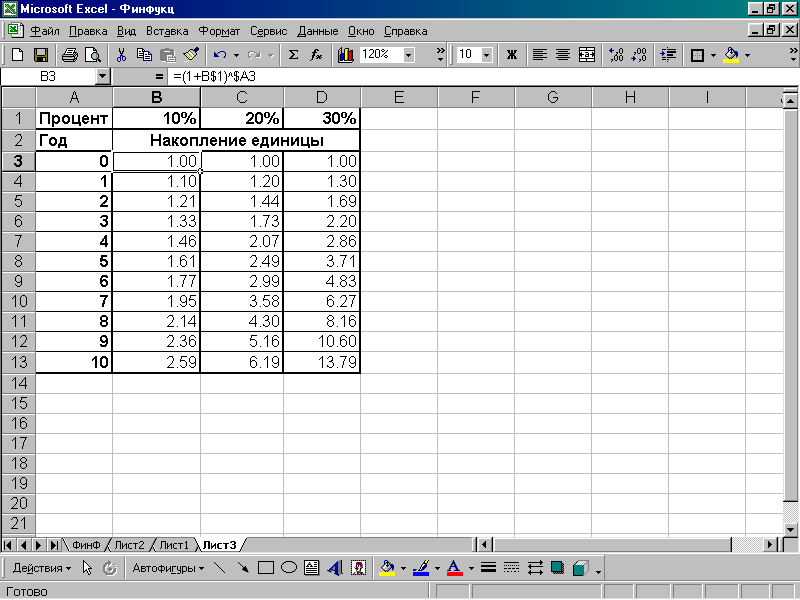The height and width of the screenshot is (600, 800).
Task: Open the Вставка menu
Action: click(x=167, y=31)
